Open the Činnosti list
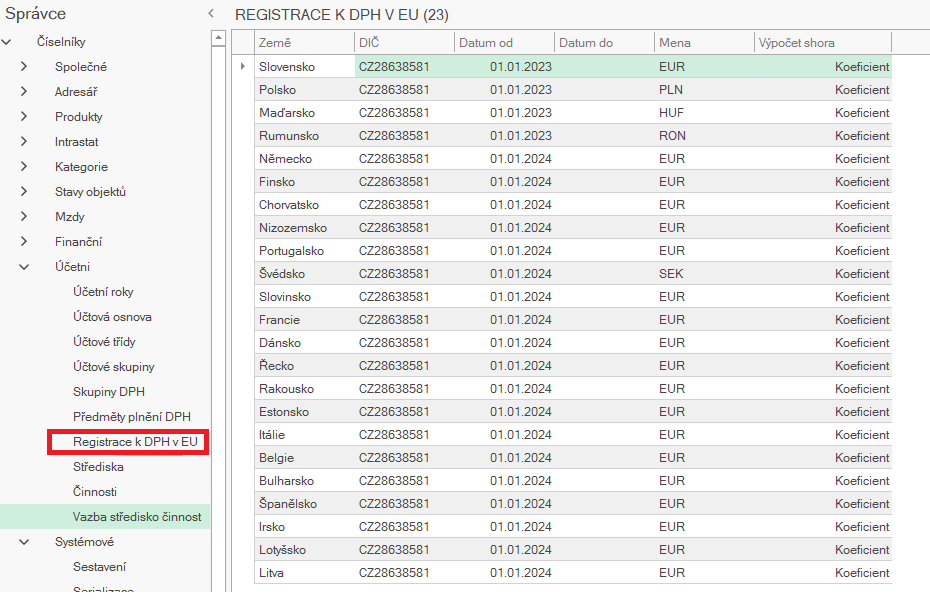 click(x=95, y=492)
